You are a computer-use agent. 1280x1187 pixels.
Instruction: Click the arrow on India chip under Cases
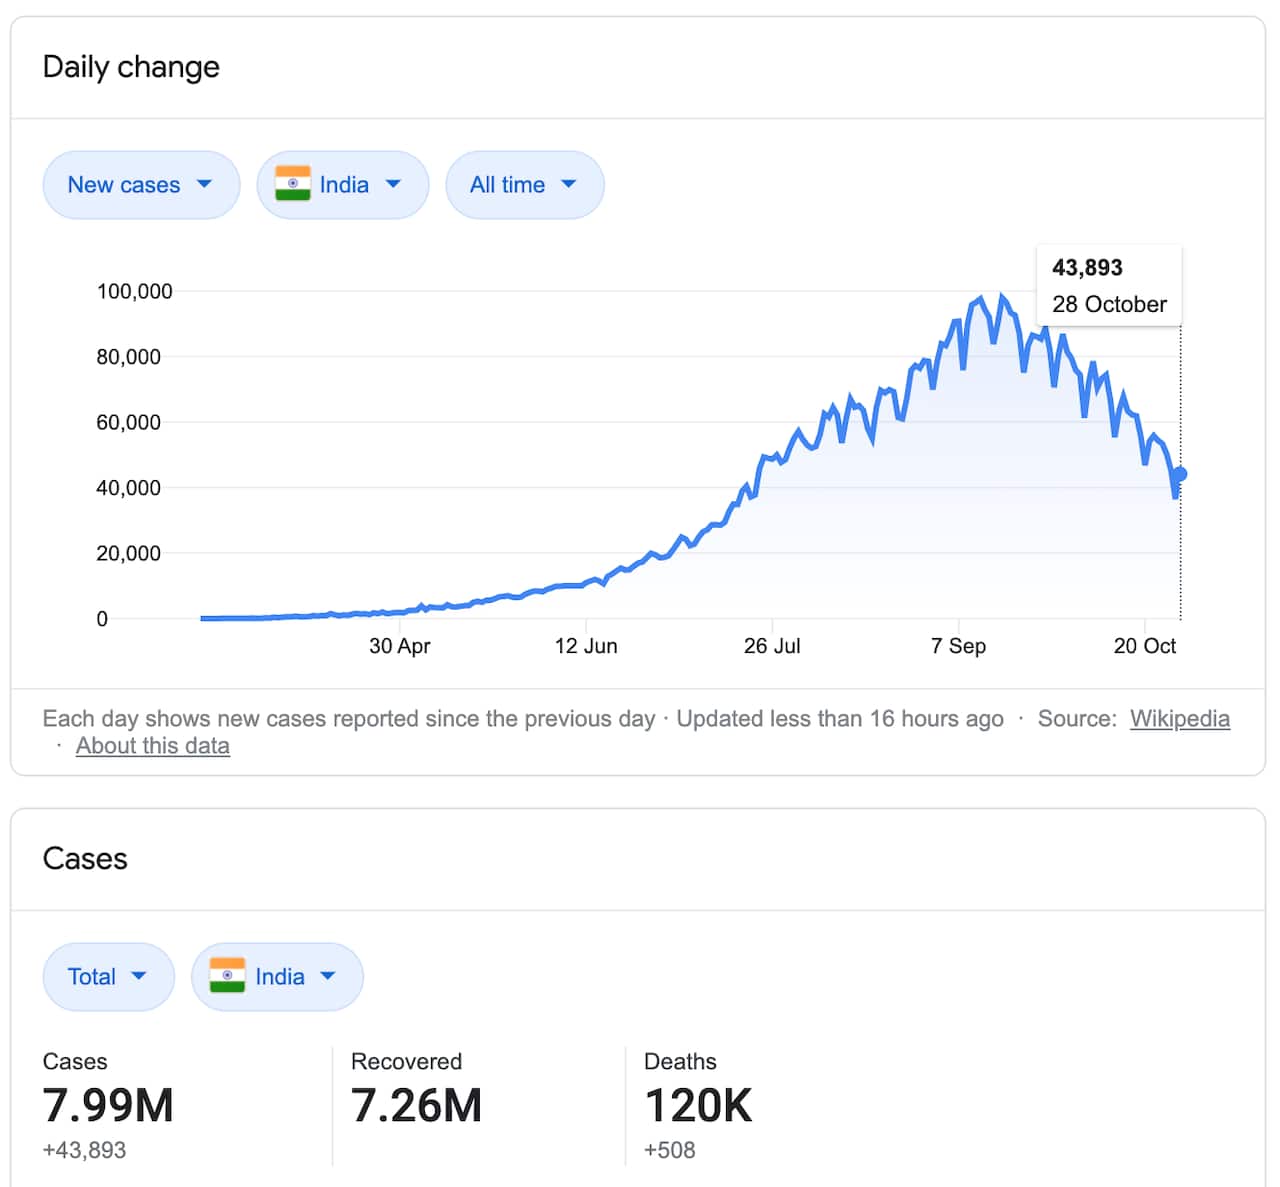pos(327,977)
